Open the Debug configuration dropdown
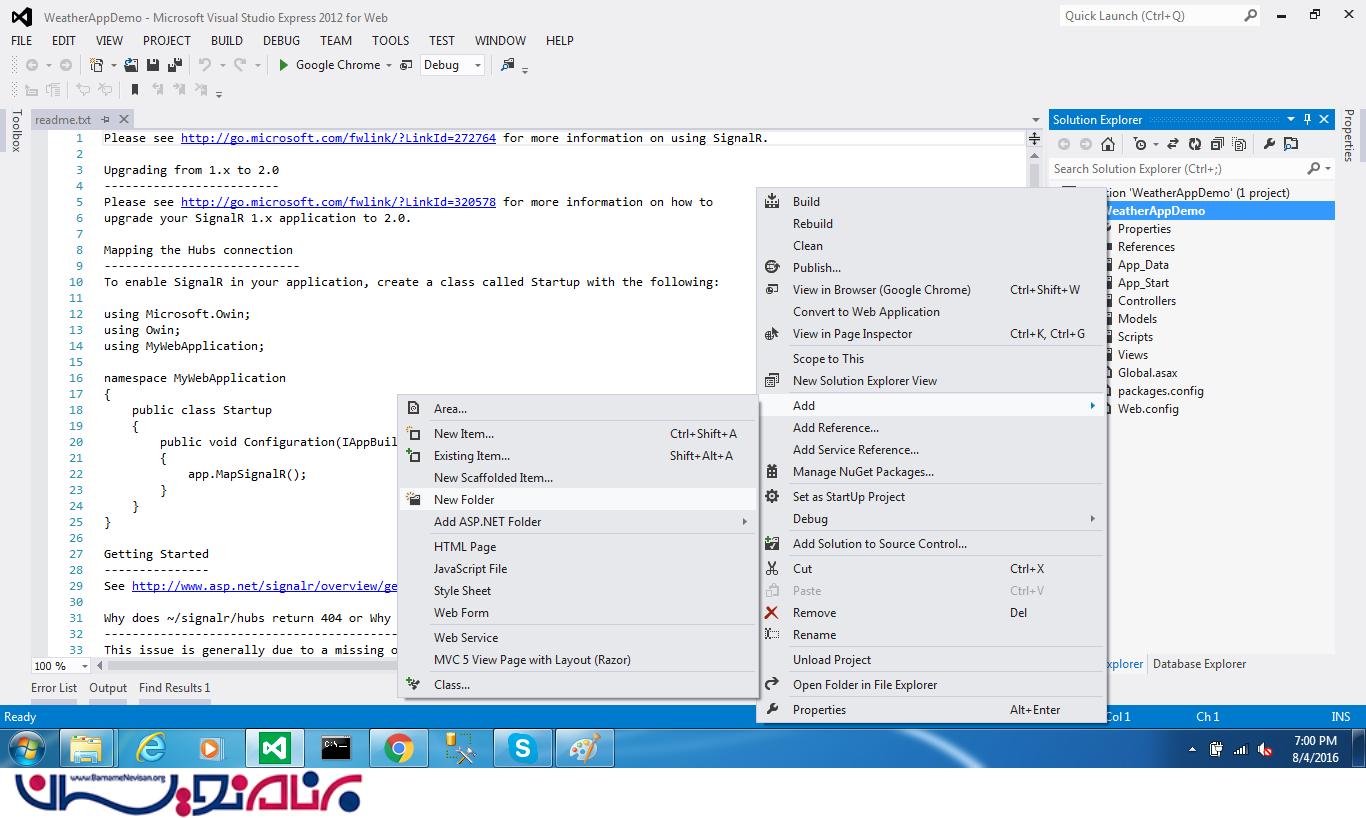Image resolution: width=1366 pixels, height=818 pixels. (452, 65)
